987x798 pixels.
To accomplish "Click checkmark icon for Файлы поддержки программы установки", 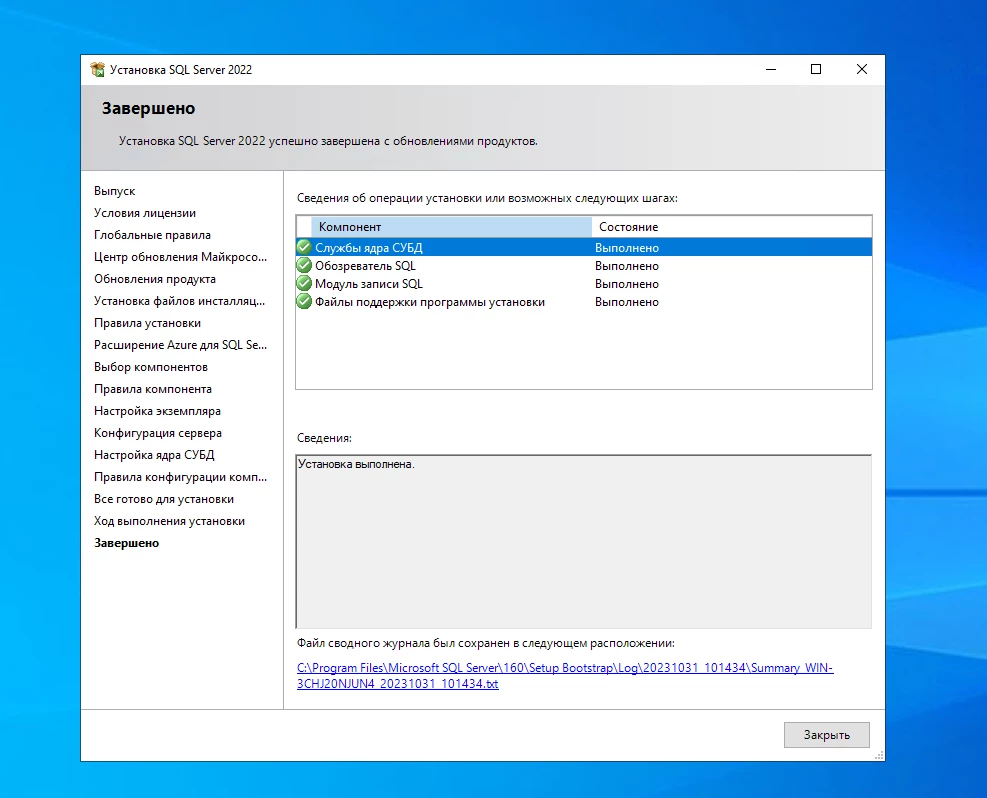I will (304, 301).
